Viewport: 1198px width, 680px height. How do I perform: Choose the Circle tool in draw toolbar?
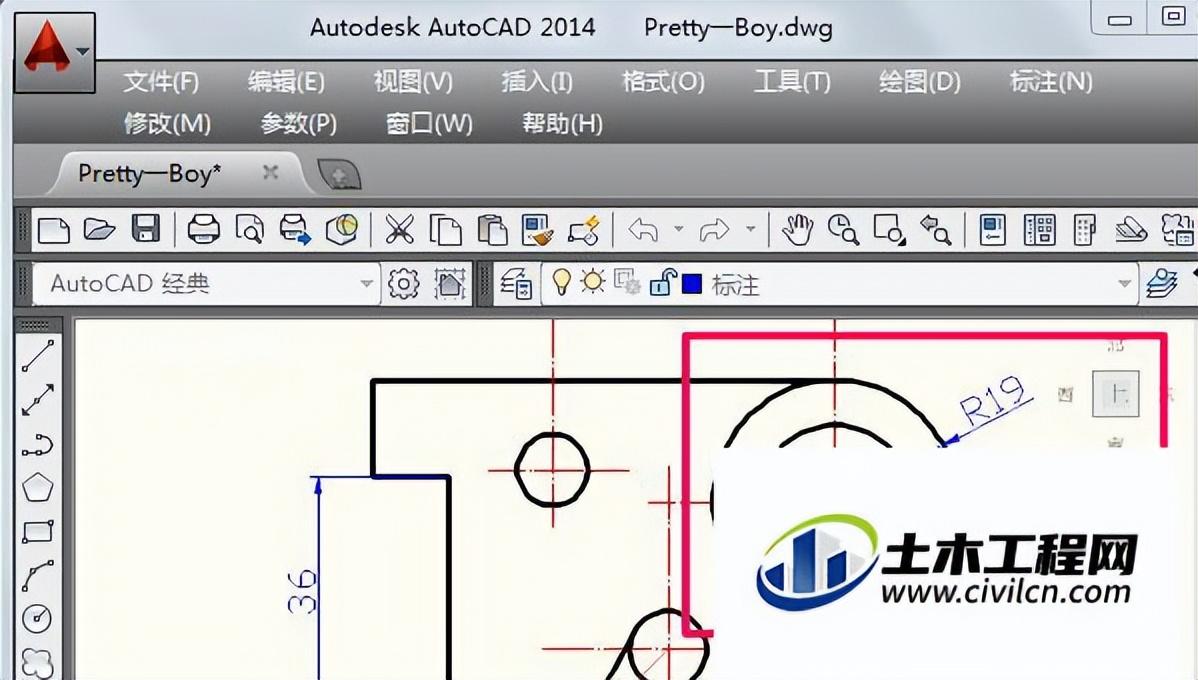pyautogui.click(x=38, y=618)
